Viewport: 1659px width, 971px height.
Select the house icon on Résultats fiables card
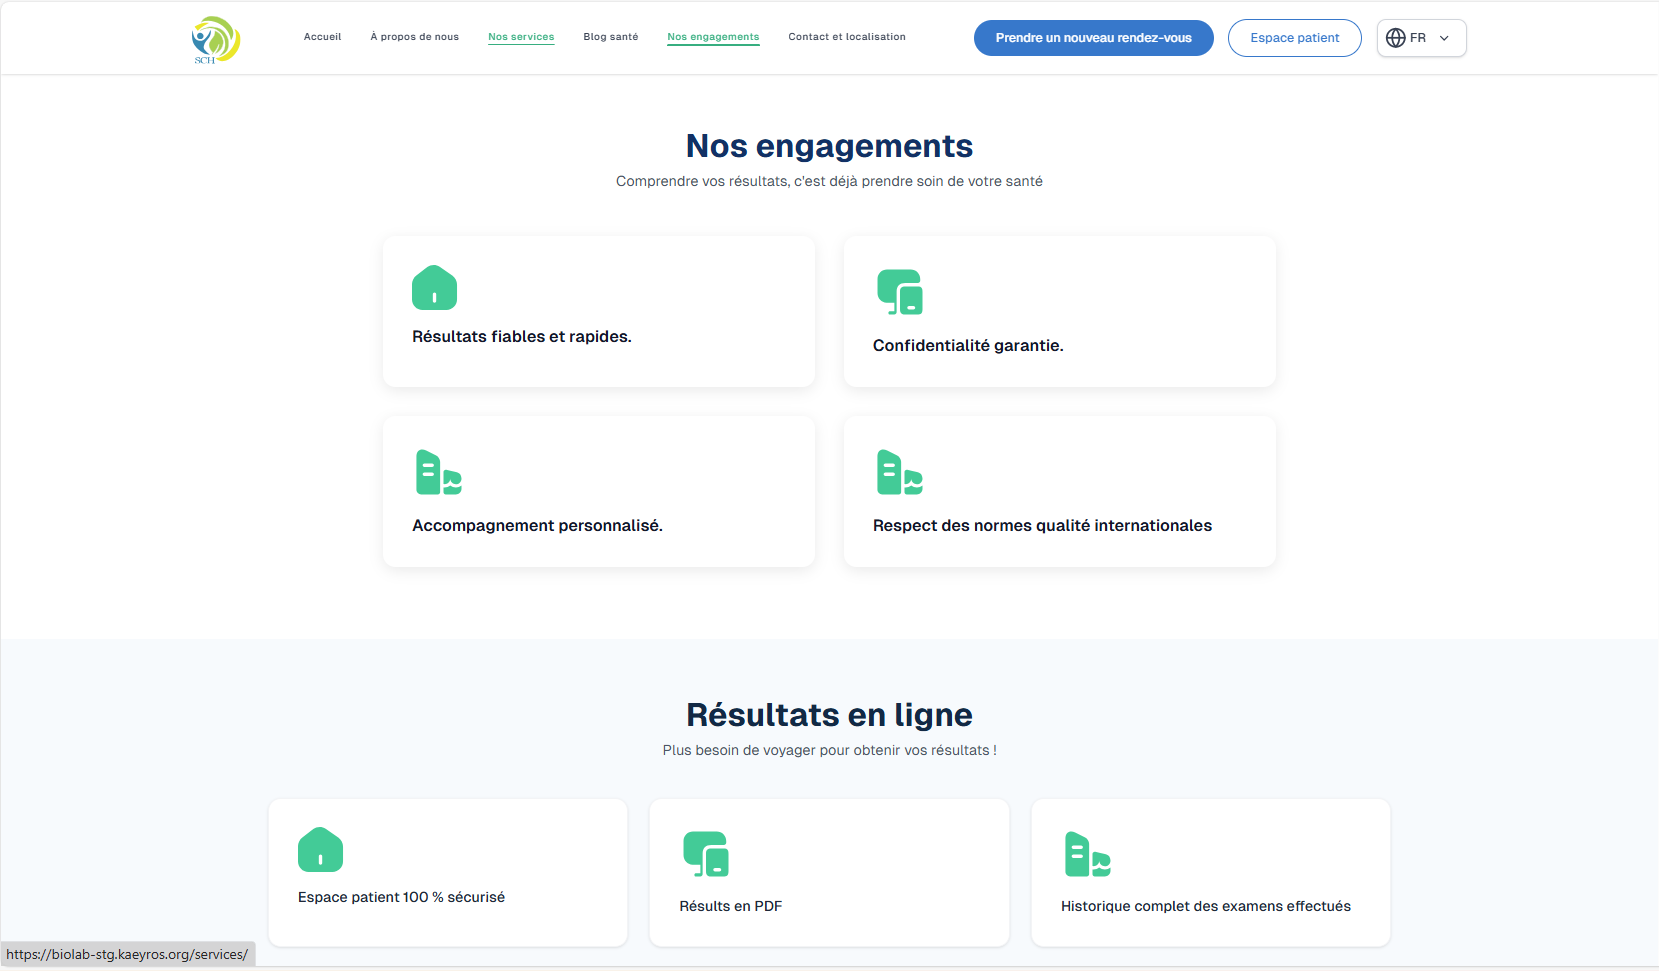click(x=434, y=288)
